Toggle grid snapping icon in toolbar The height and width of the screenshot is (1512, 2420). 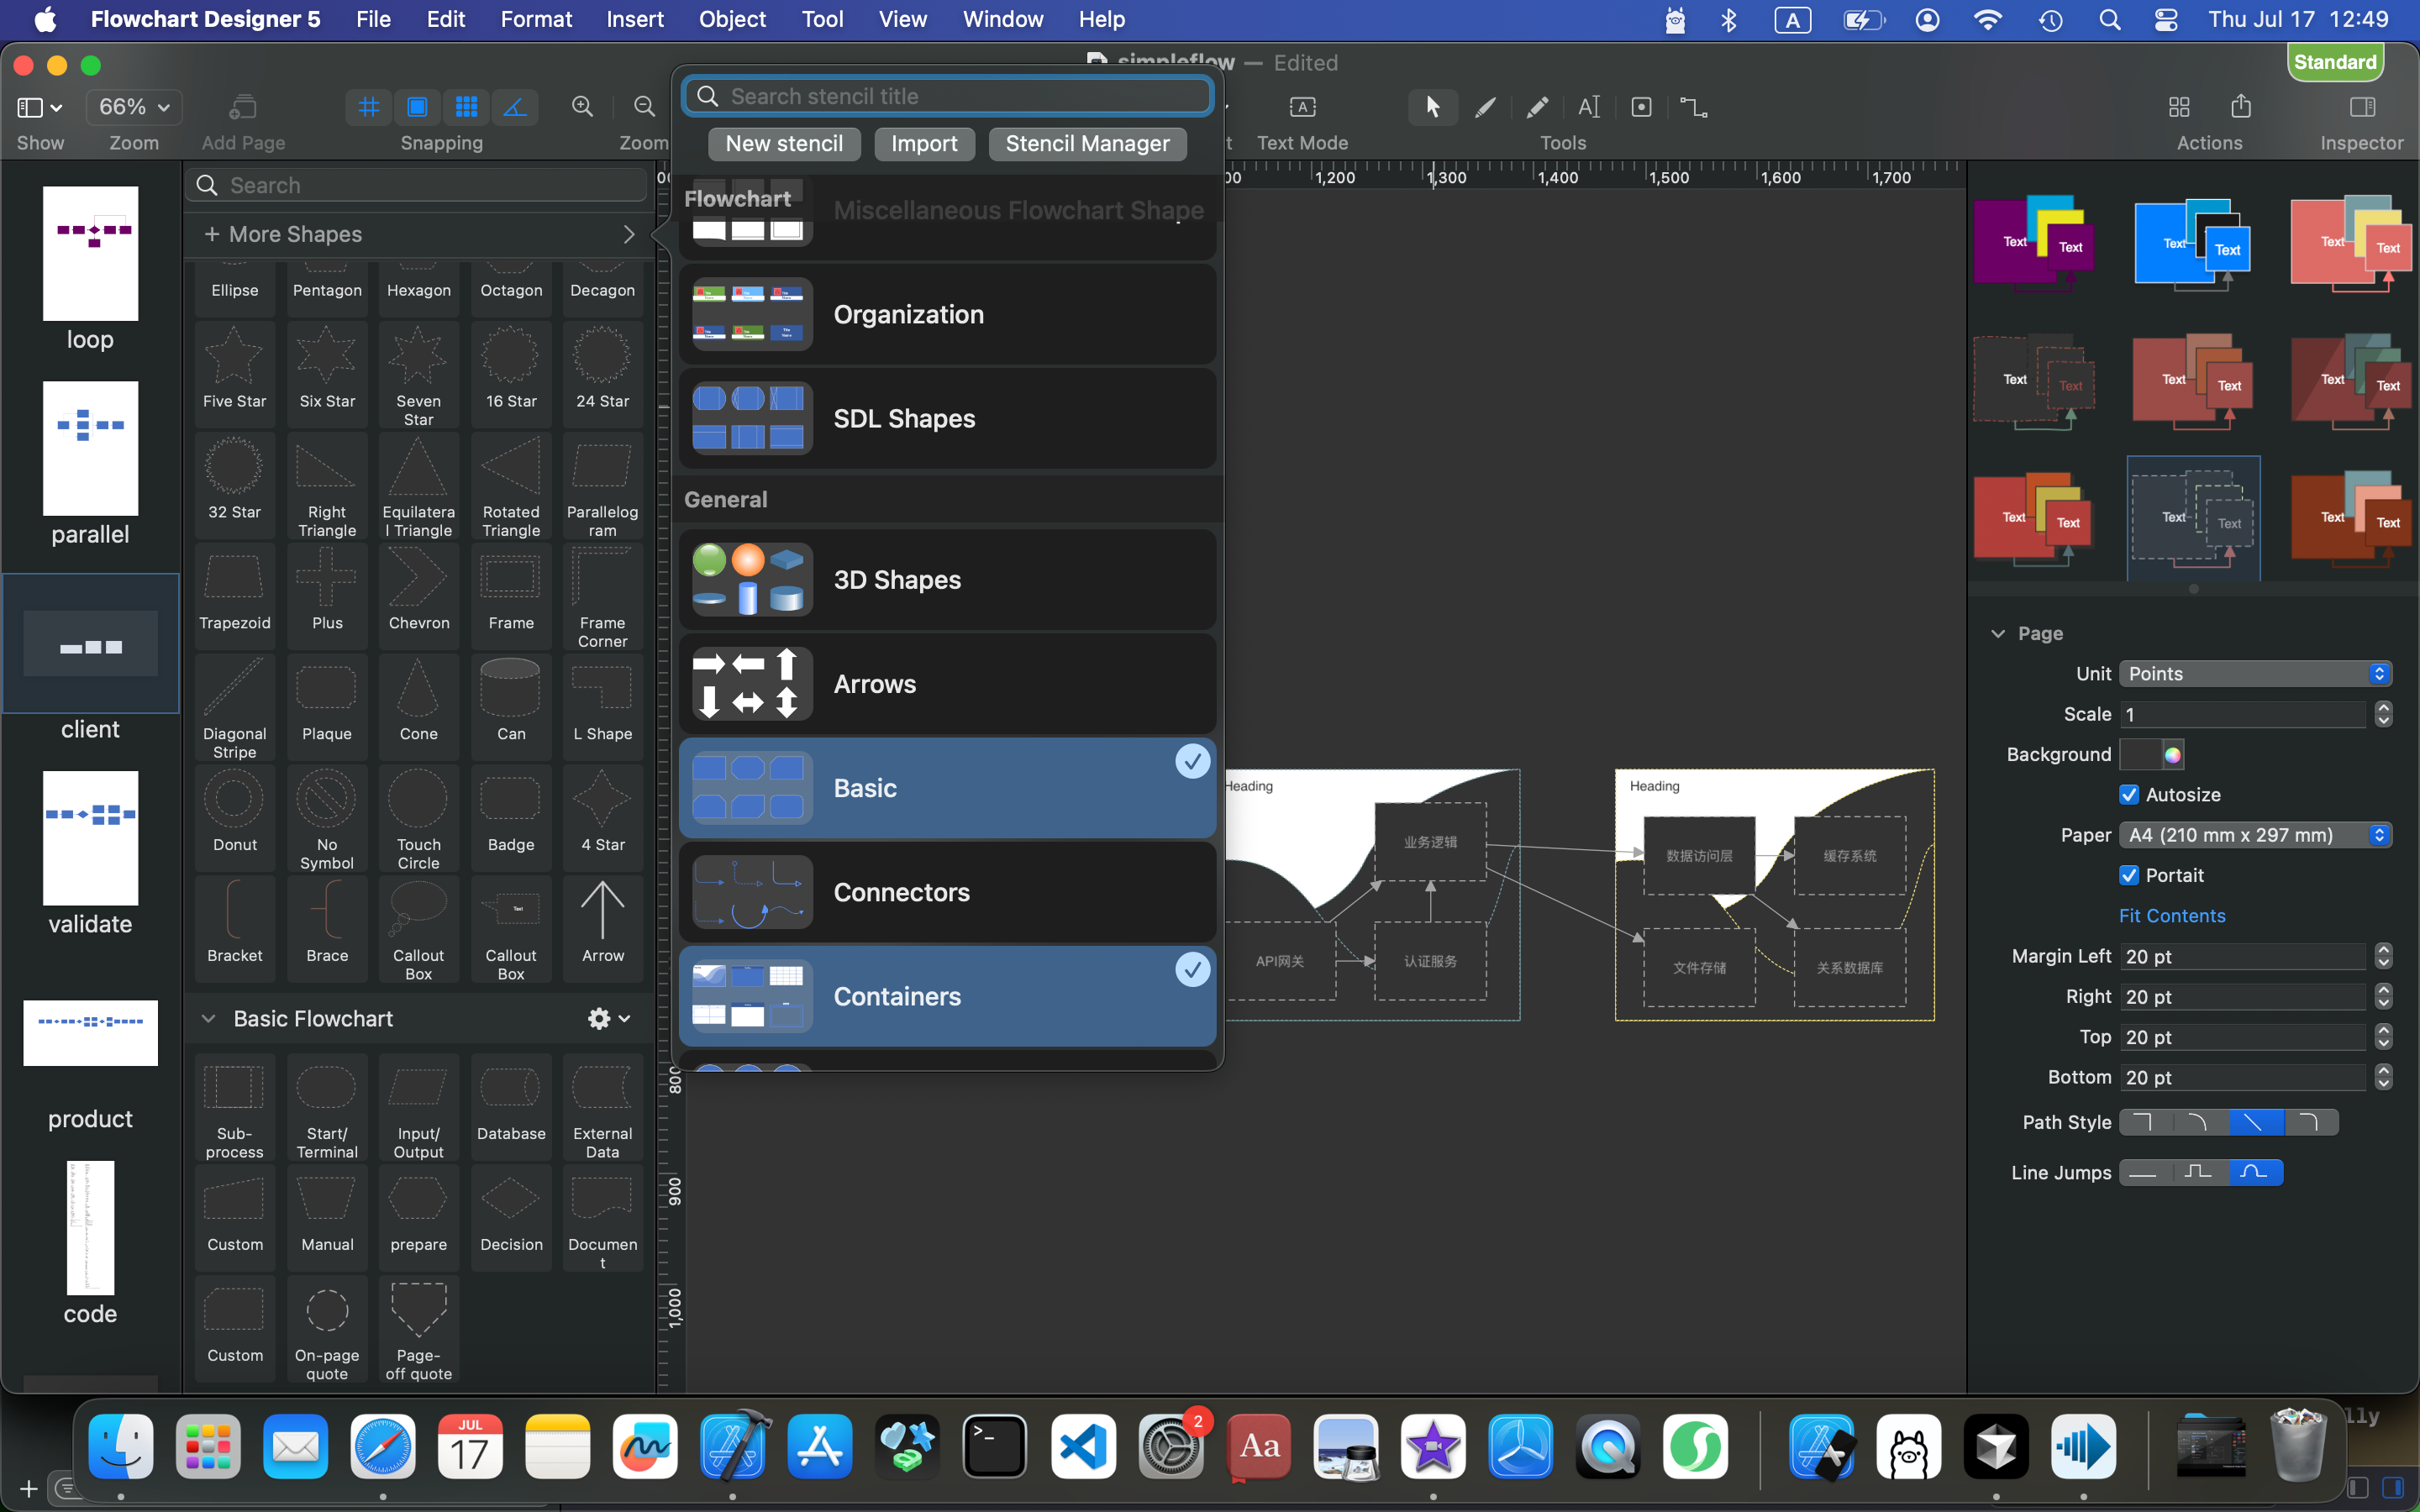pyautogui.click(x=369, y=107)
